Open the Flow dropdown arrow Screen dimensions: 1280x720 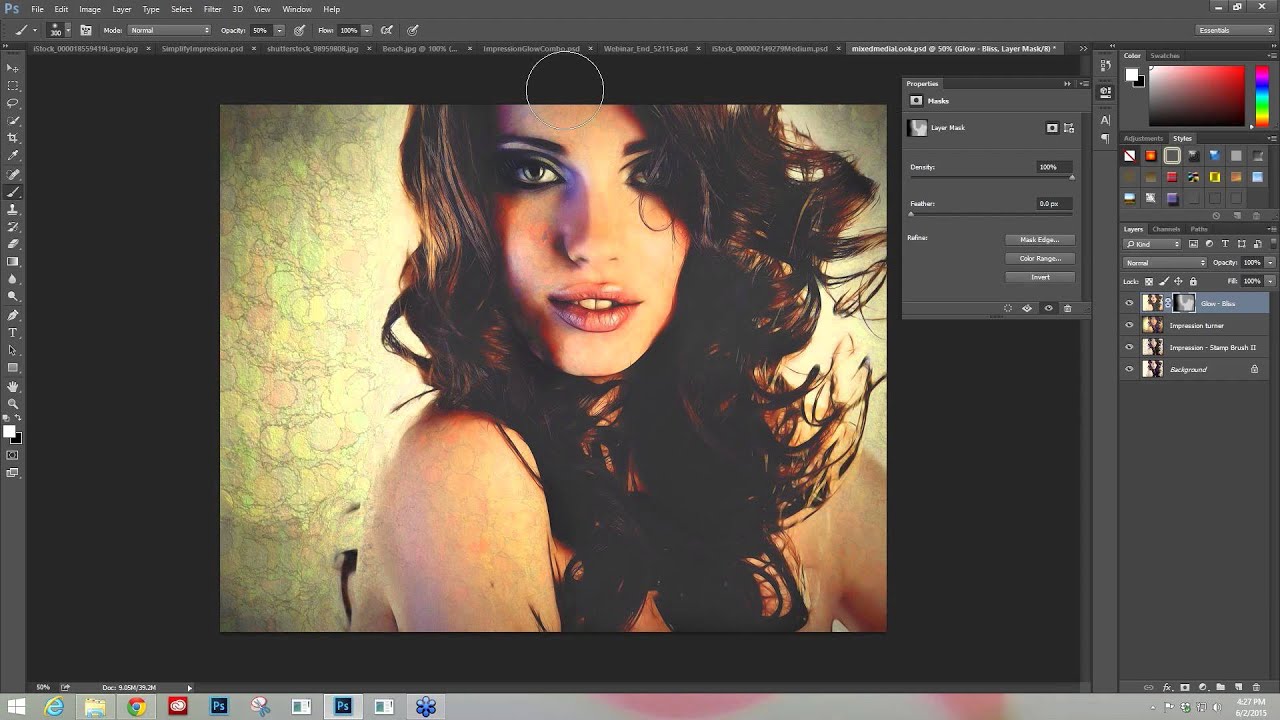[x=367, y=30]
